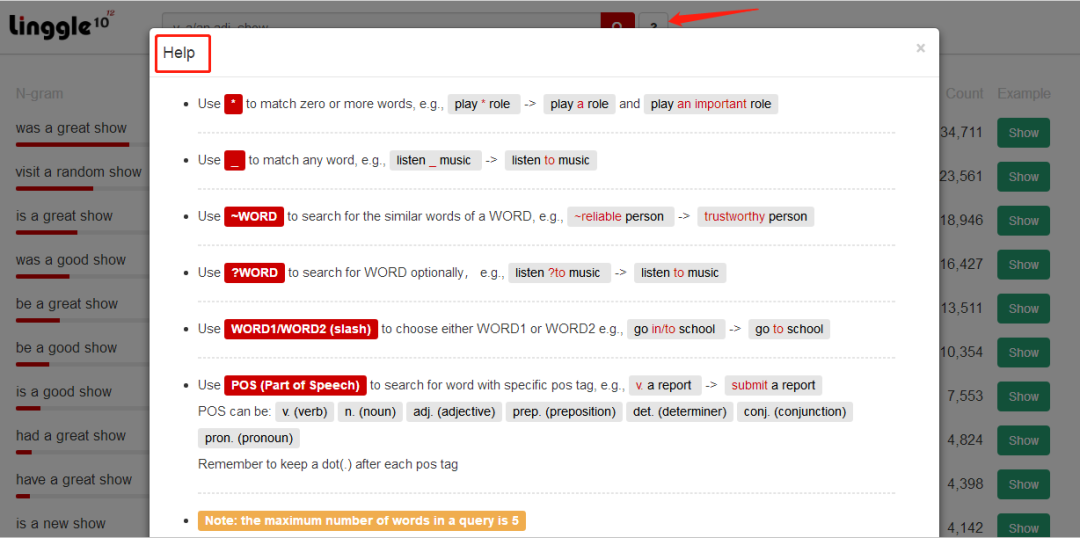
Task: Click the red search magnifier button
Action: [618, 22]
